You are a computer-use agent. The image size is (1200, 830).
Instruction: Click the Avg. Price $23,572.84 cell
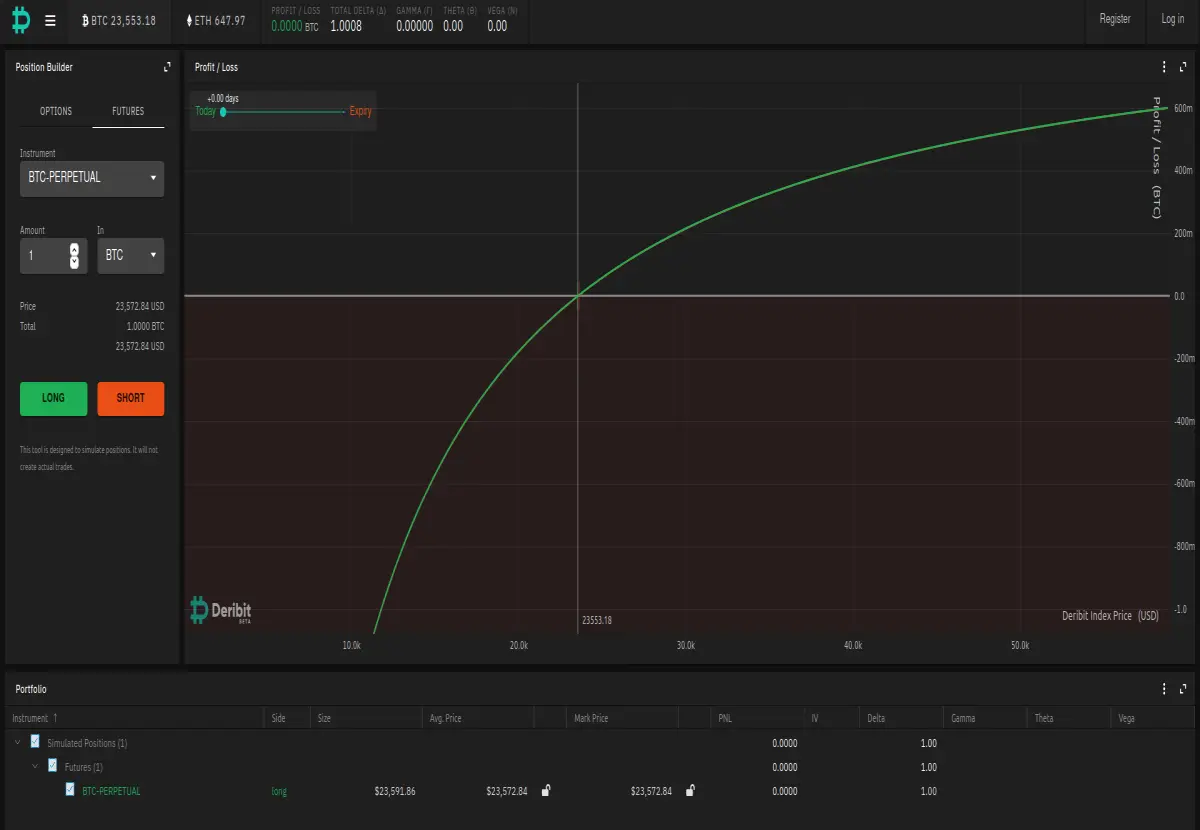pos(507,791)
